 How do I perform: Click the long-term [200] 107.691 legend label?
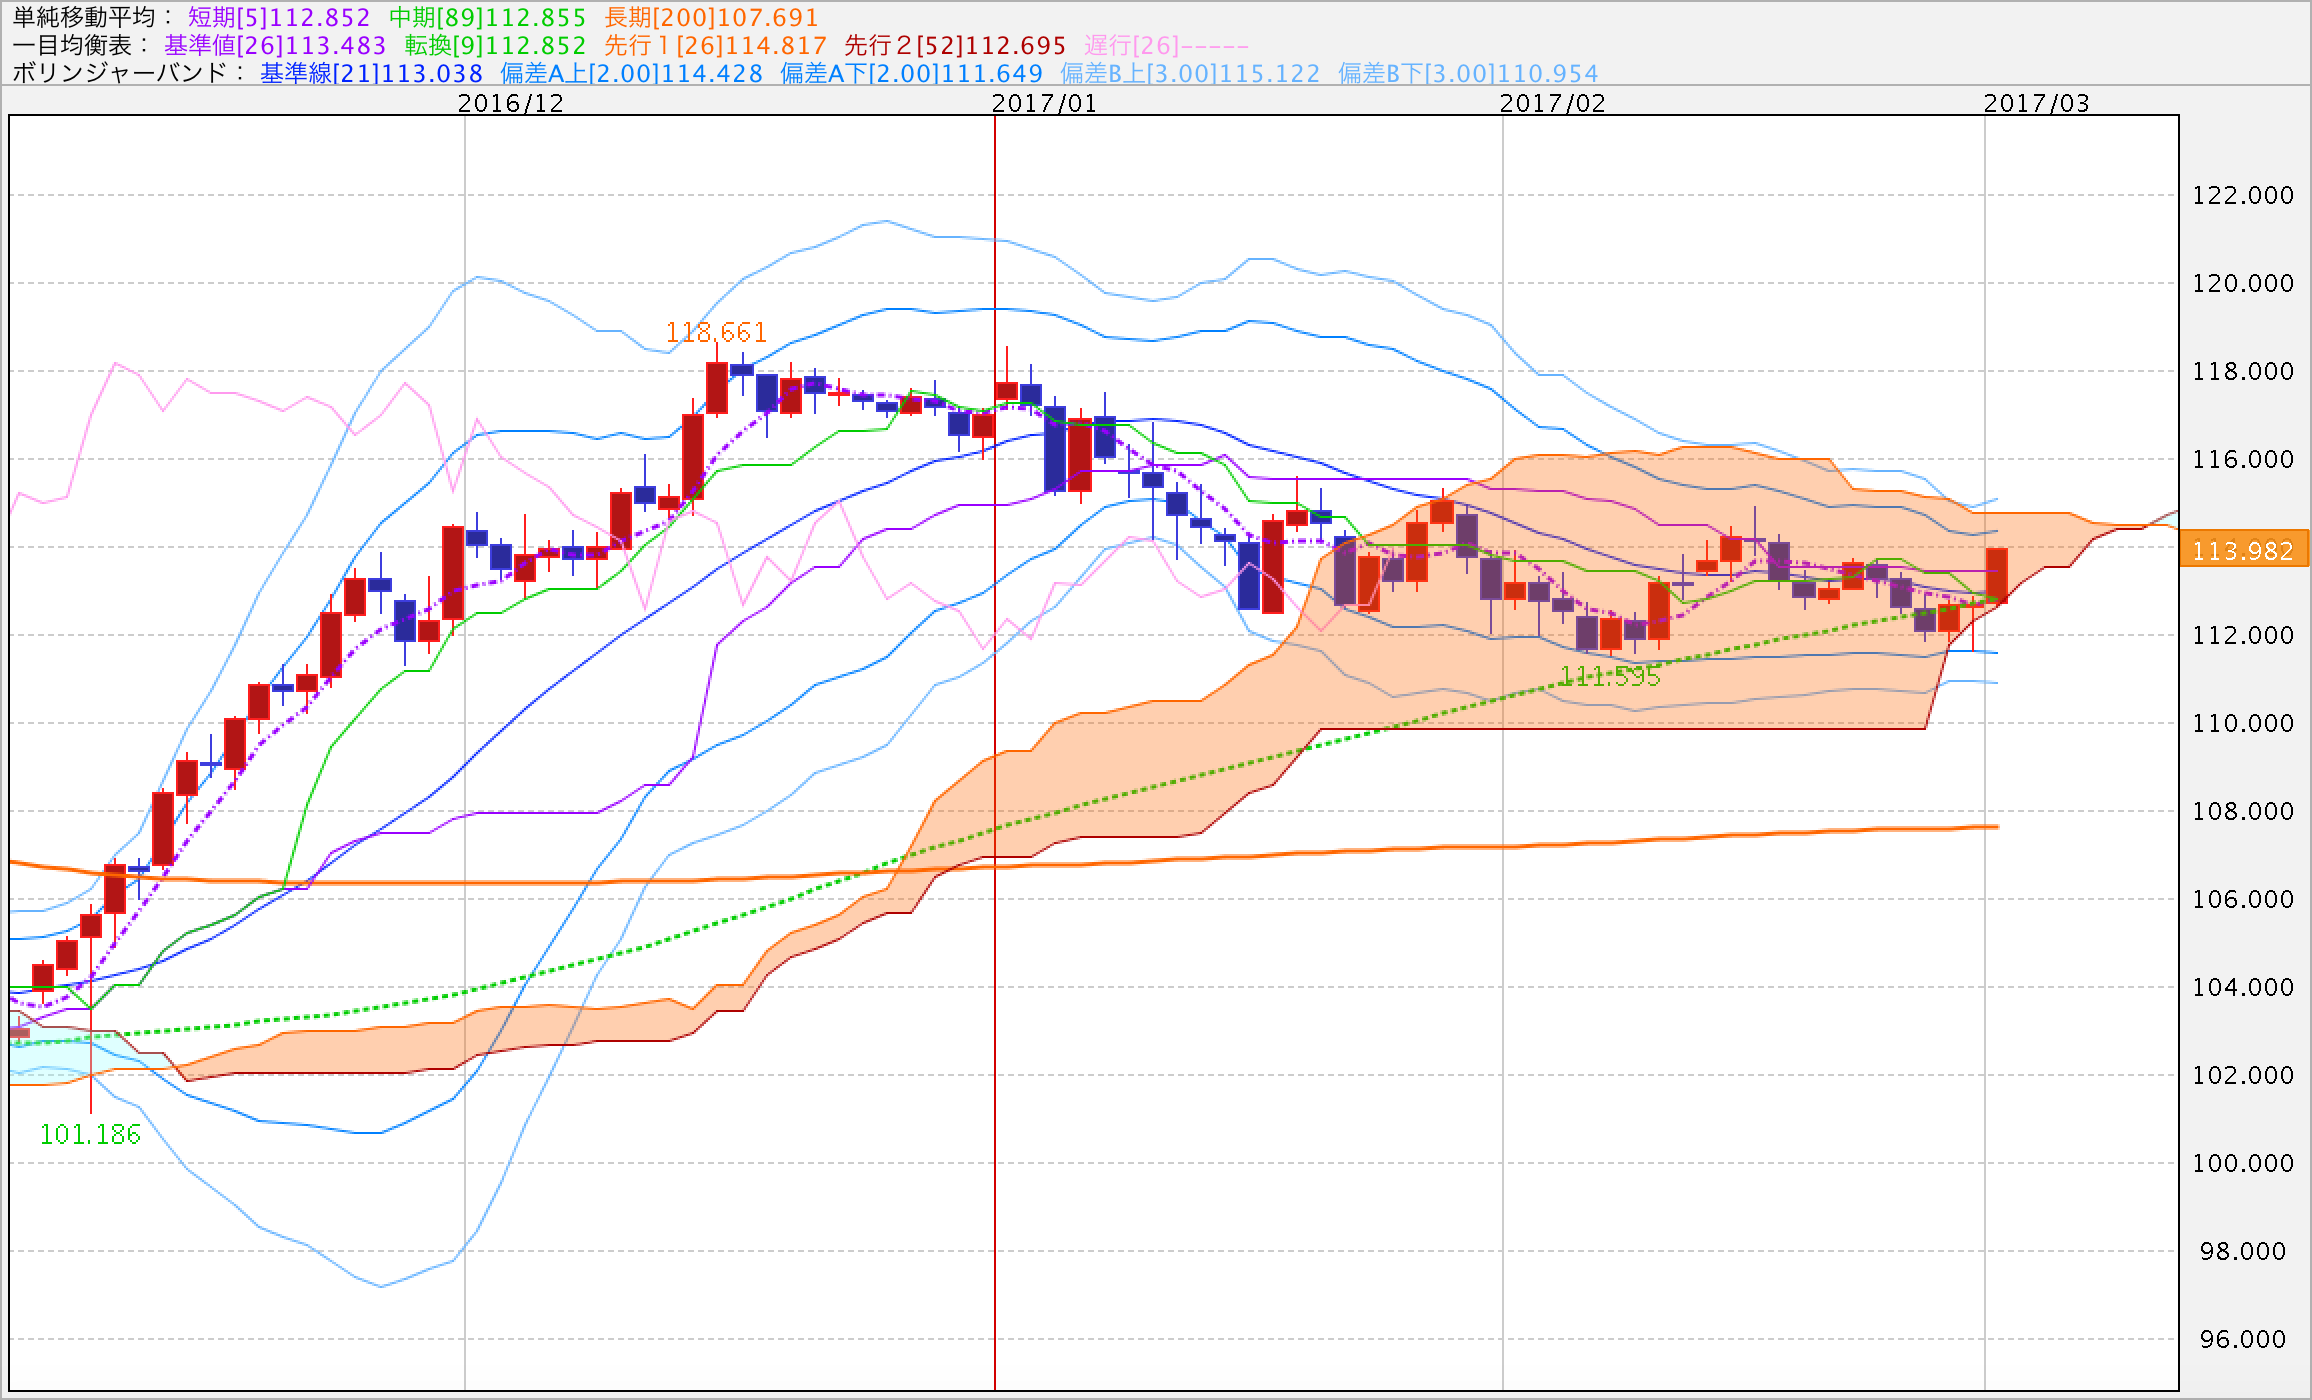[x=711, y=18]
